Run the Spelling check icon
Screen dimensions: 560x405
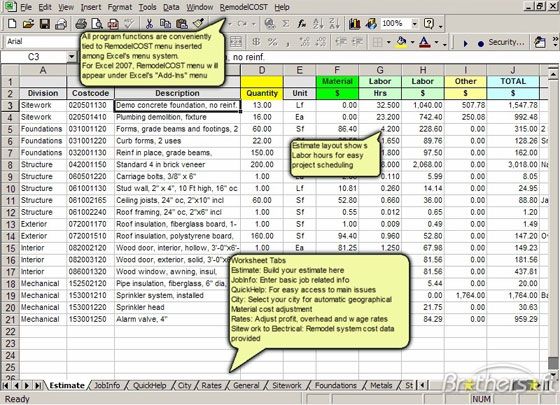click(129, 24)
